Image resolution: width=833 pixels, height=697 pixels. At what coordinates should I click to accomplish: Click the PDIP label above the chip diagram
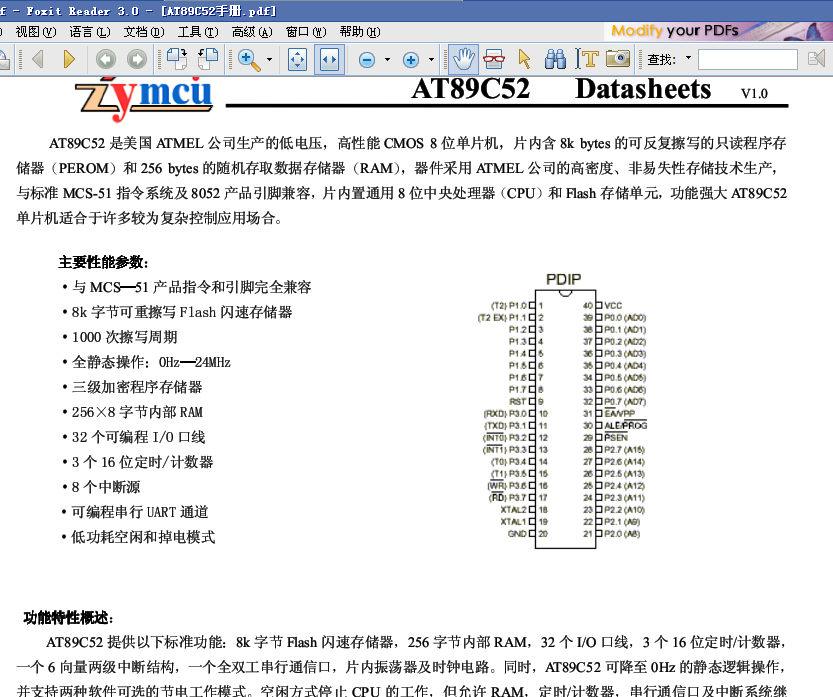click(564, 279)
